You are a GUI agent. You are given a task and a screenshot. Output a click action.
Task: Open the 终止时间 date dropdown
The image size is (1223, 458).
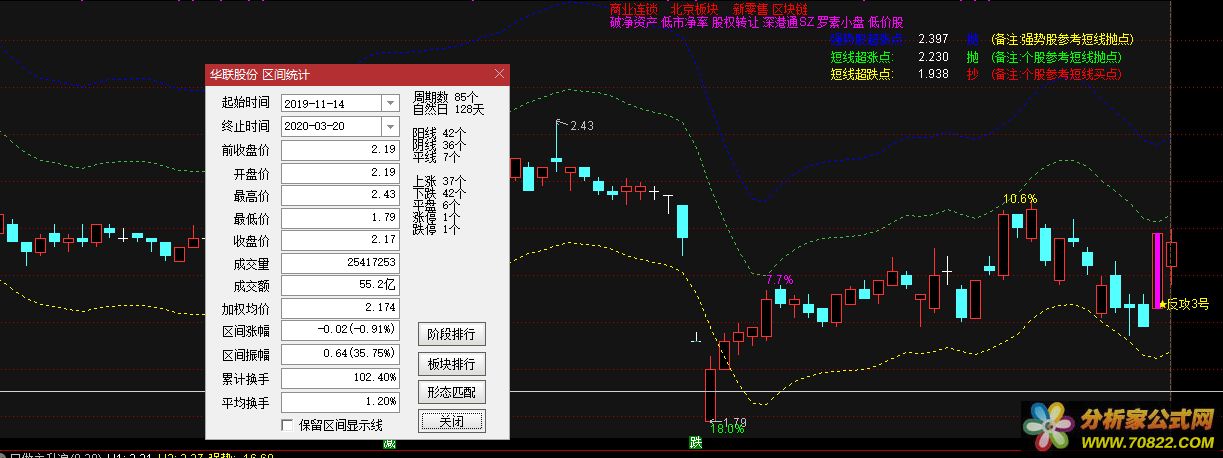point(390,126)
